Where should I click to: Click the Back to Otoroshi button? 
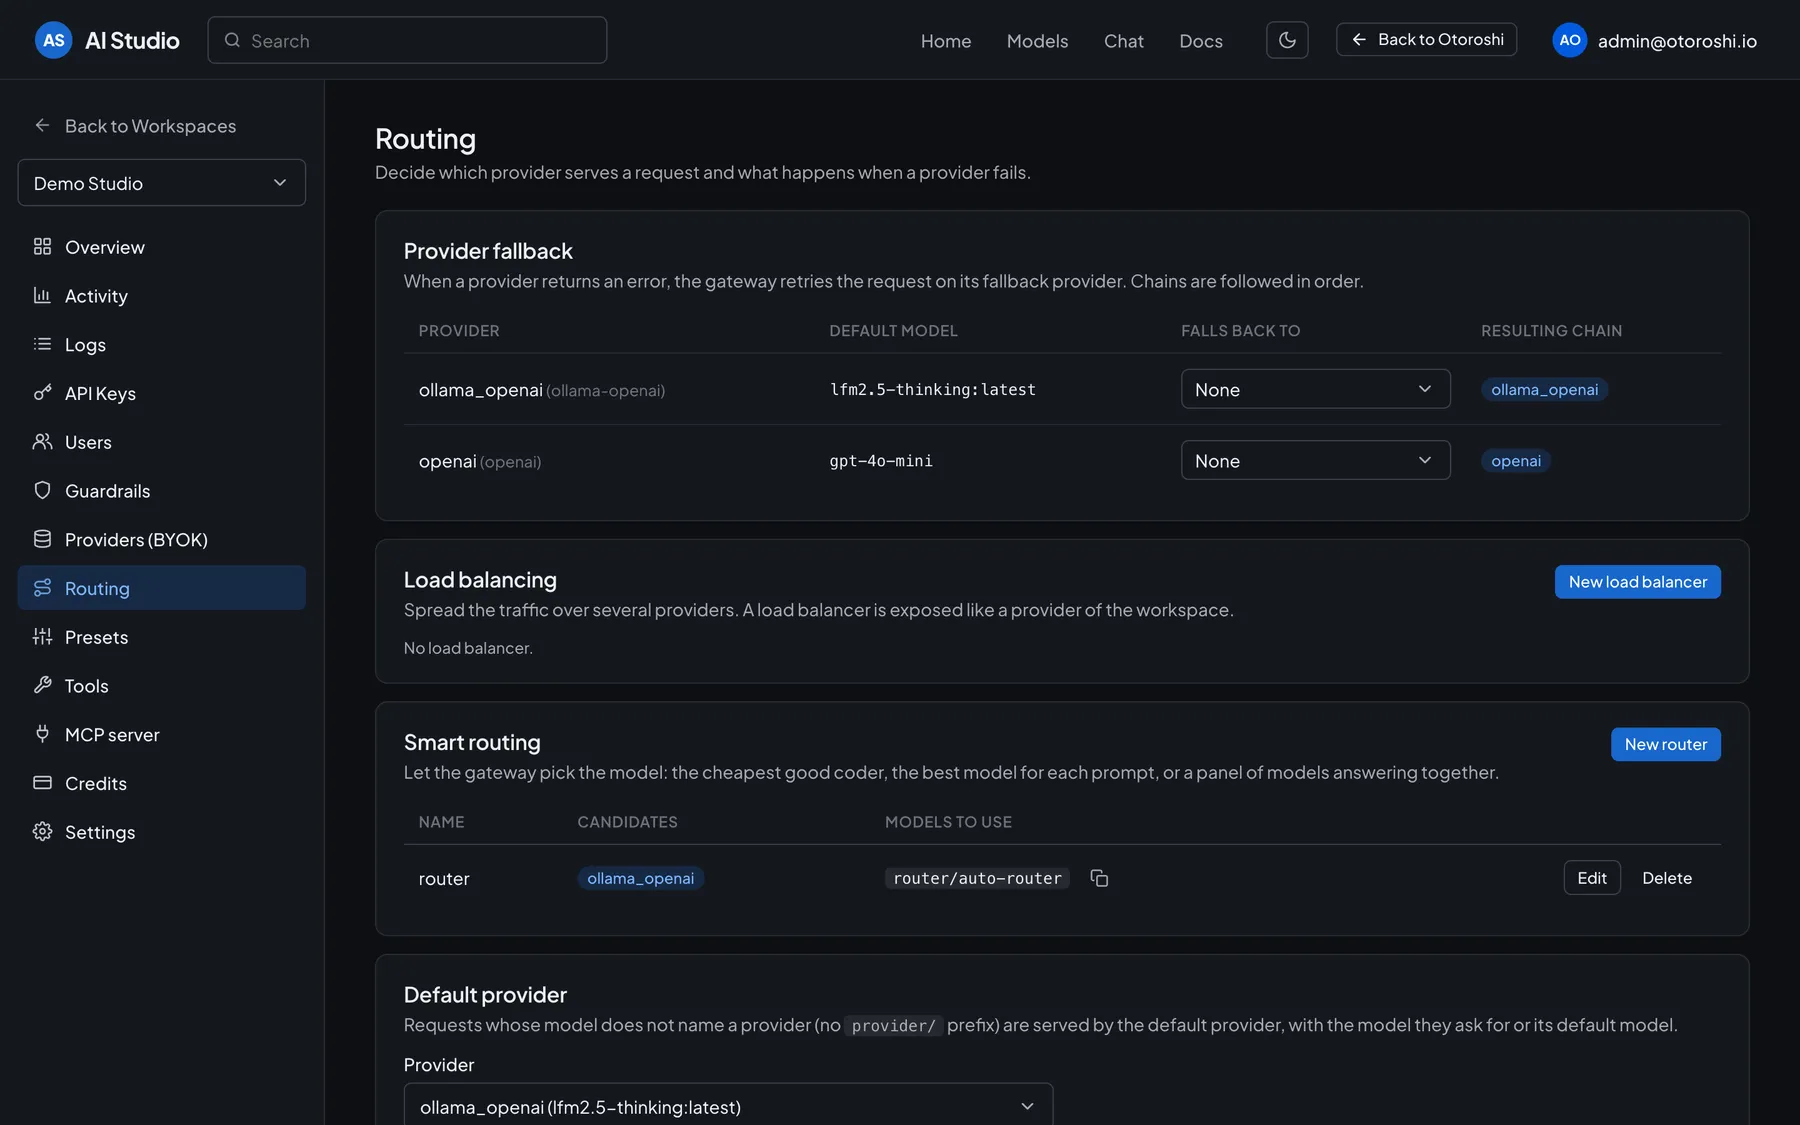tap(1426, 40)
